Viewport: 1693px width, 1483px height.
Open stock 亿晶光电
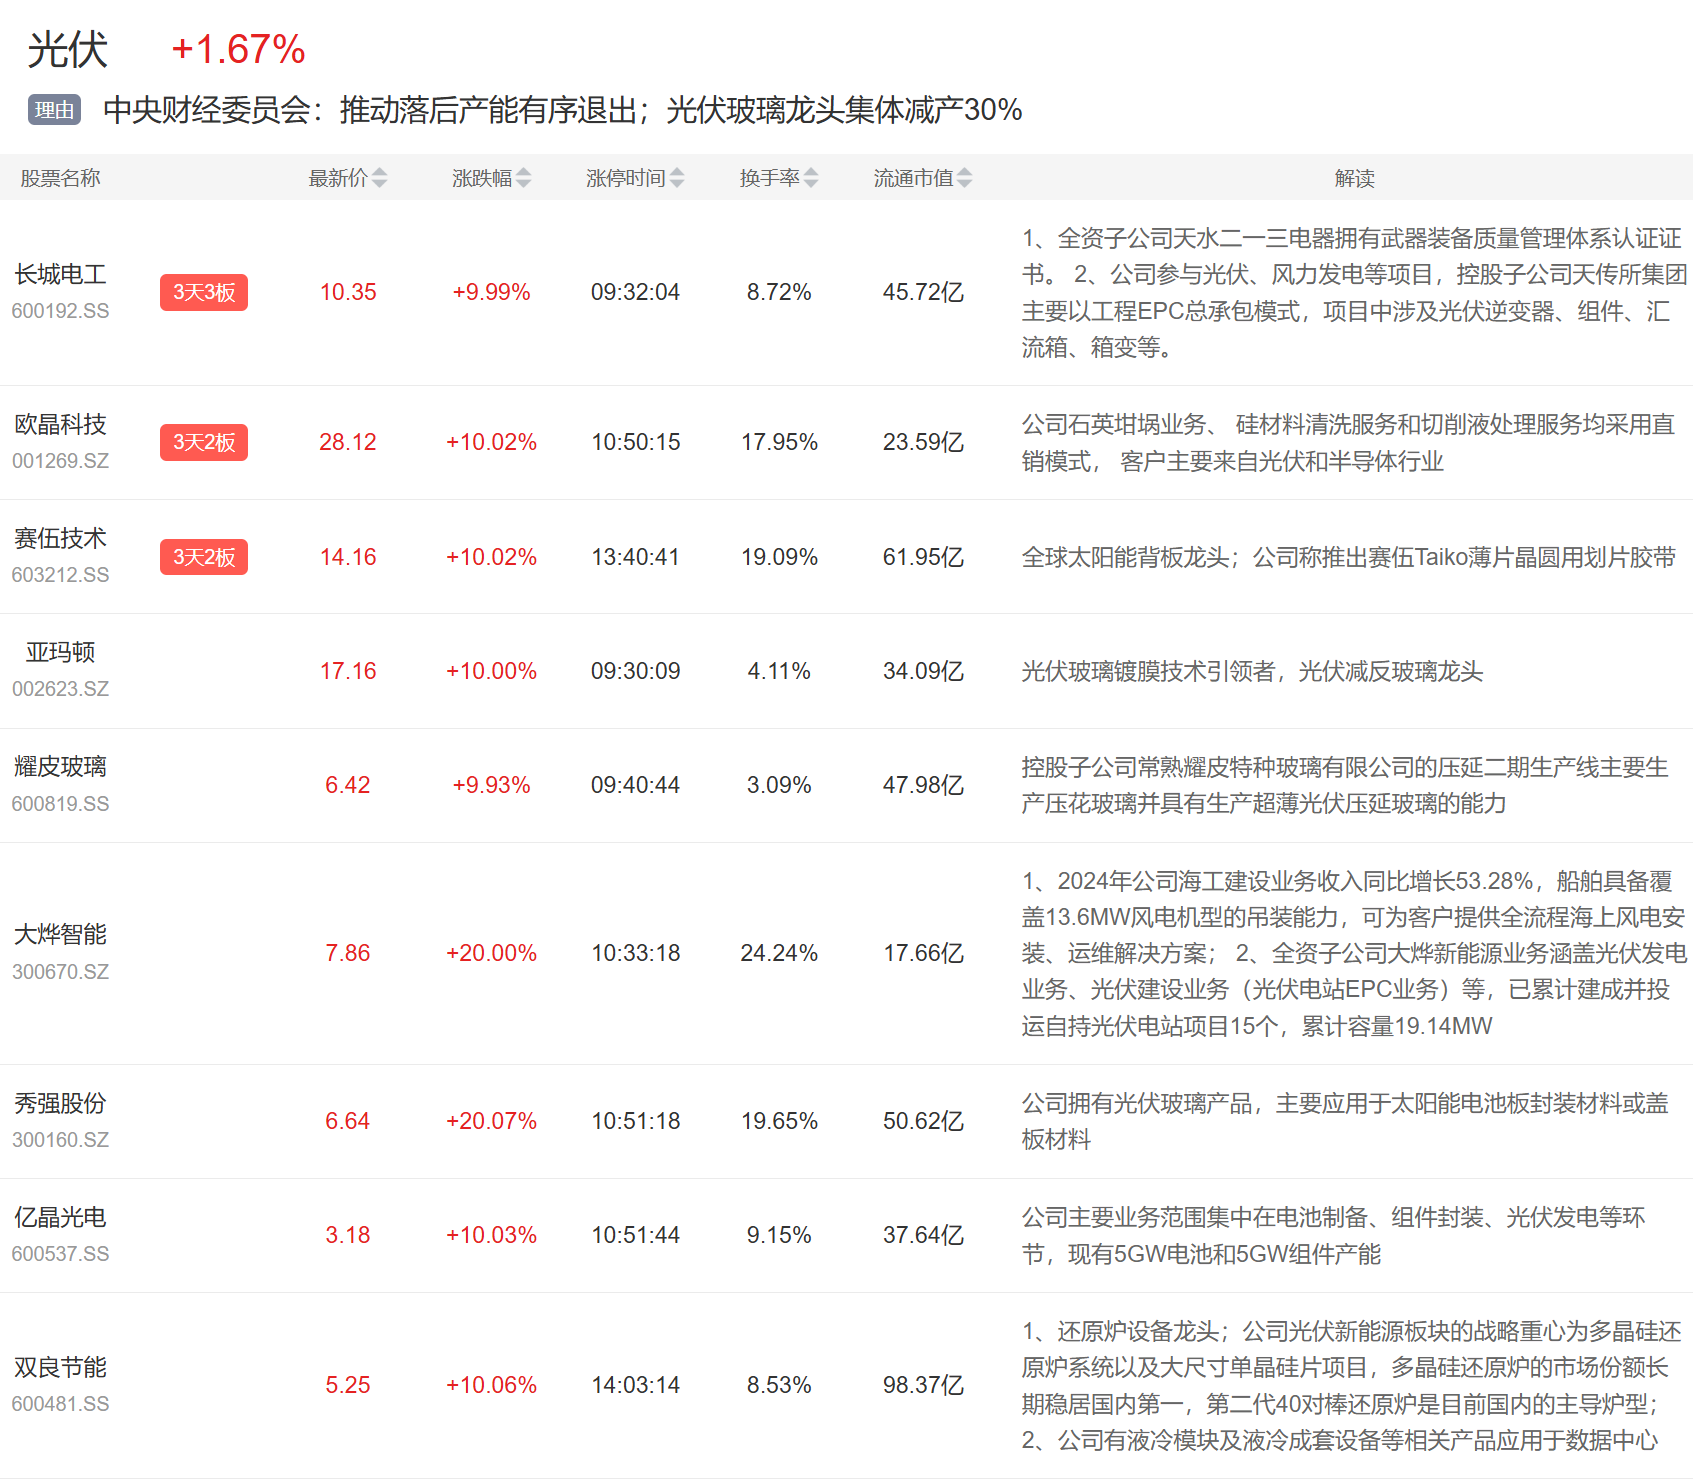point(60,1217)
